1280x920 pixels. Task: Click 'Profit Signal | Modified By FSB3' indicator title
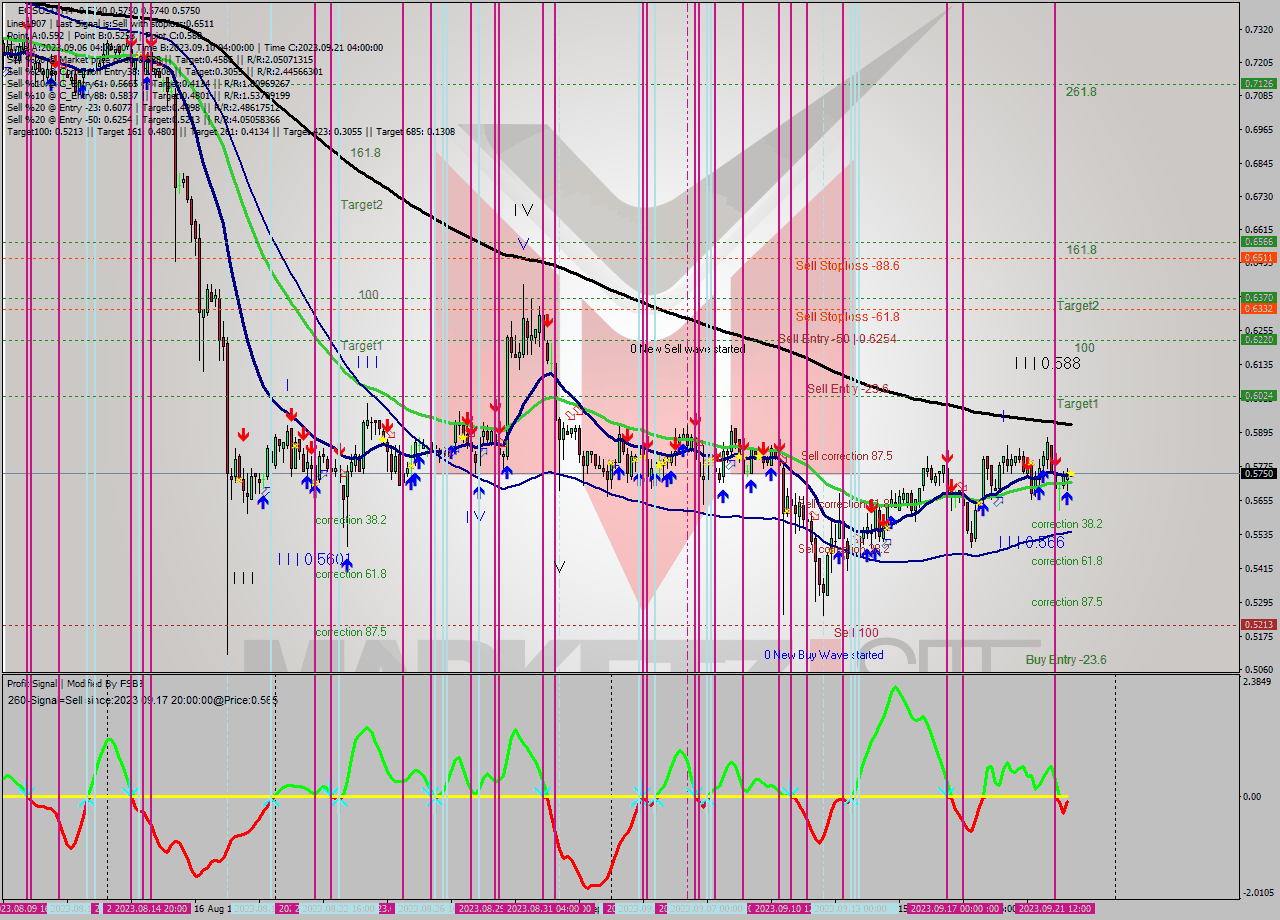click(x=75, y=684)
